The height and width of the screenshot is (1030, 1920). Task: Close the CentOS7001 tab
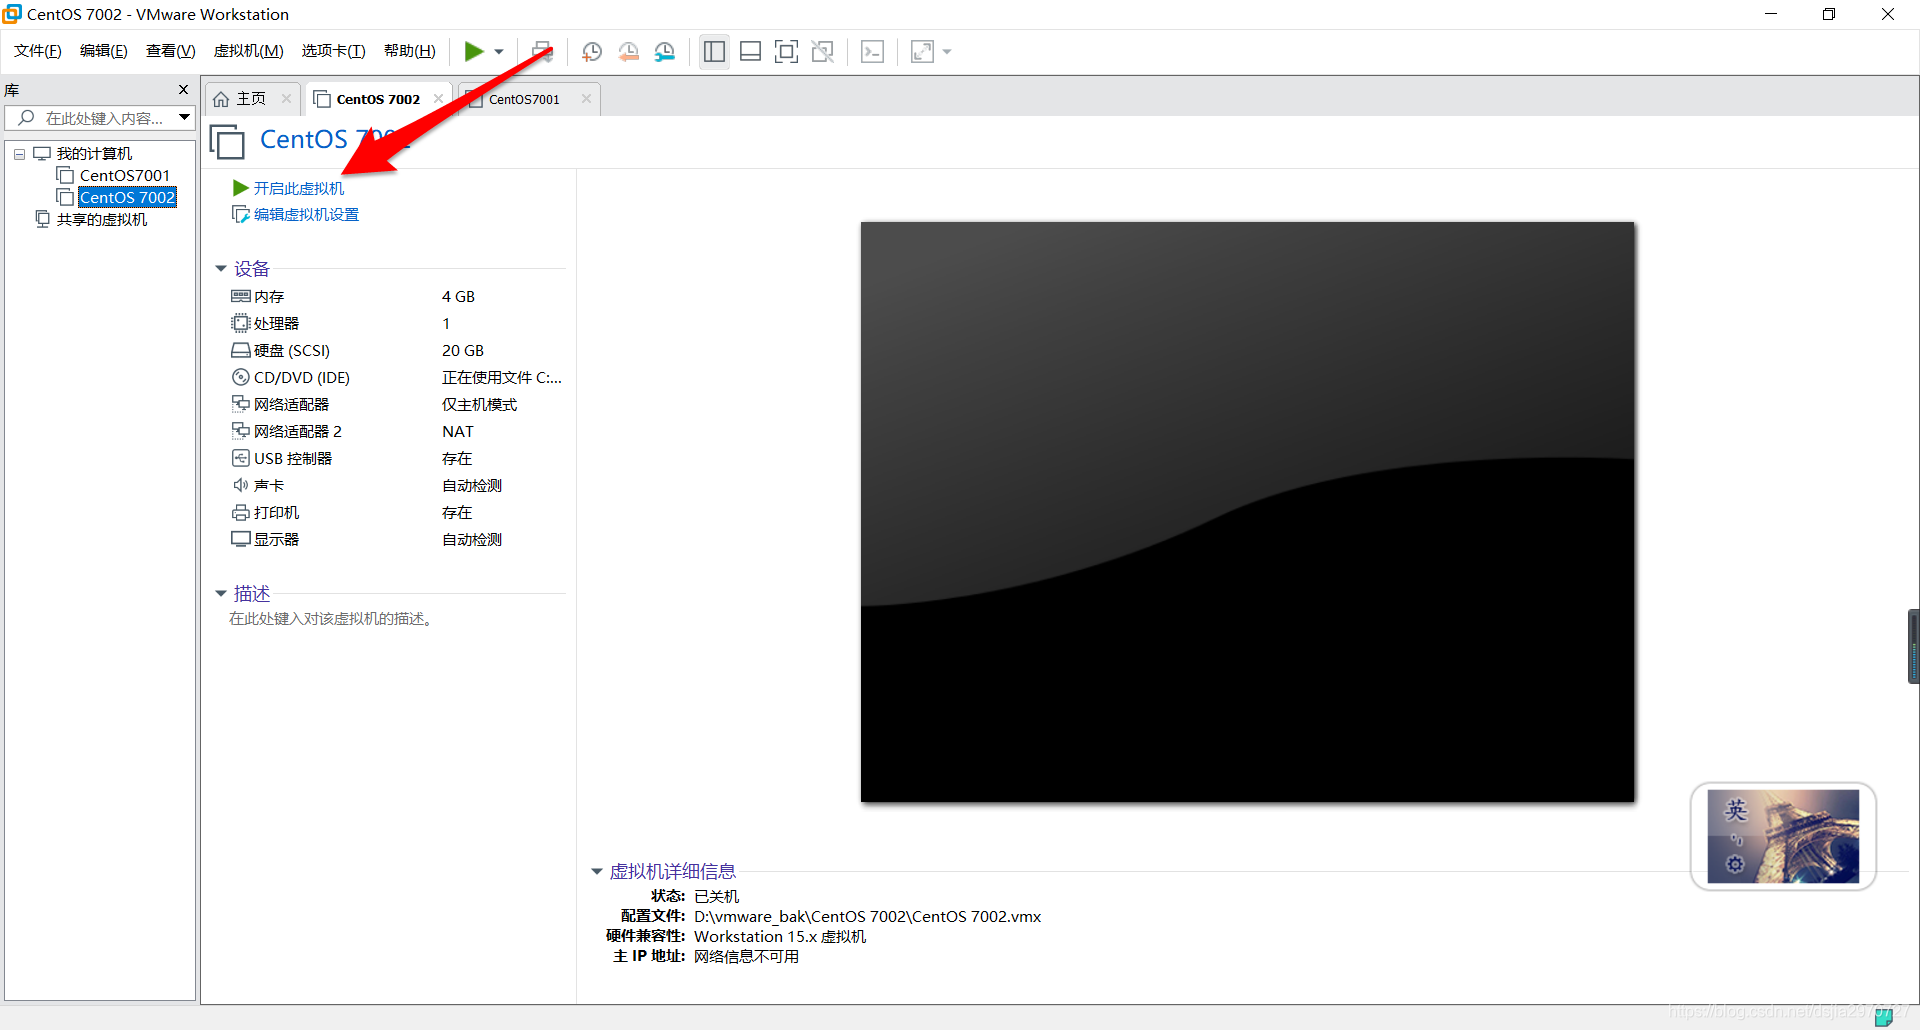586,99
